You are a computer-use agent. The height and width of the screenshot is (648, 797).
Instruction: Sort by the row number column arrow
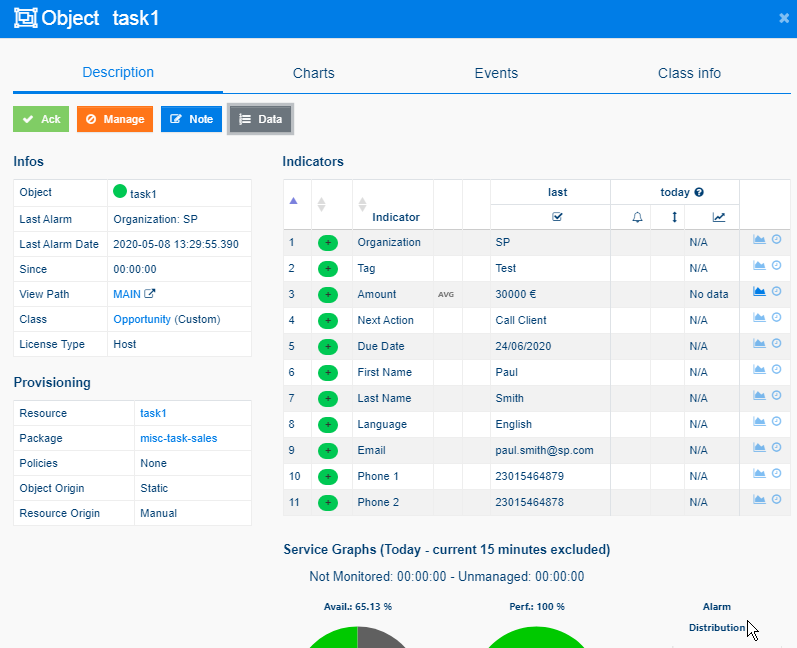point(293,200)
